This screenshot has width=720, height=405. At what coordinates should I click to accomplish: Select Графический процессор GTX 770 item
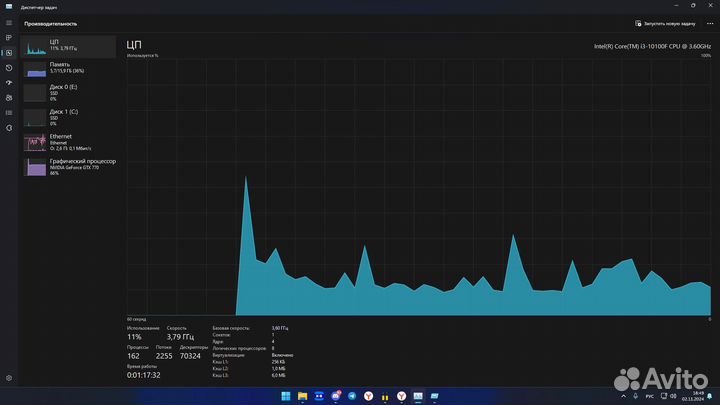click(x=68, y=166)
